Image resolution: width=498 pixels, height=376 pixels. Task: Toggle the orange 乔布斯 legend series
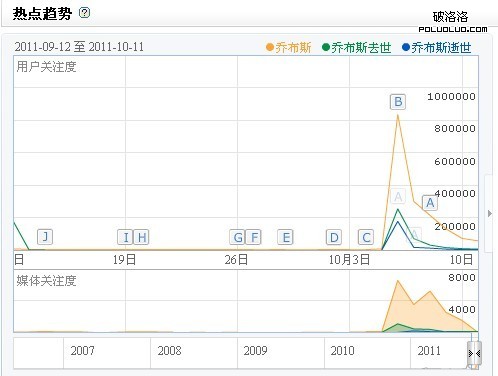[289, 47]
